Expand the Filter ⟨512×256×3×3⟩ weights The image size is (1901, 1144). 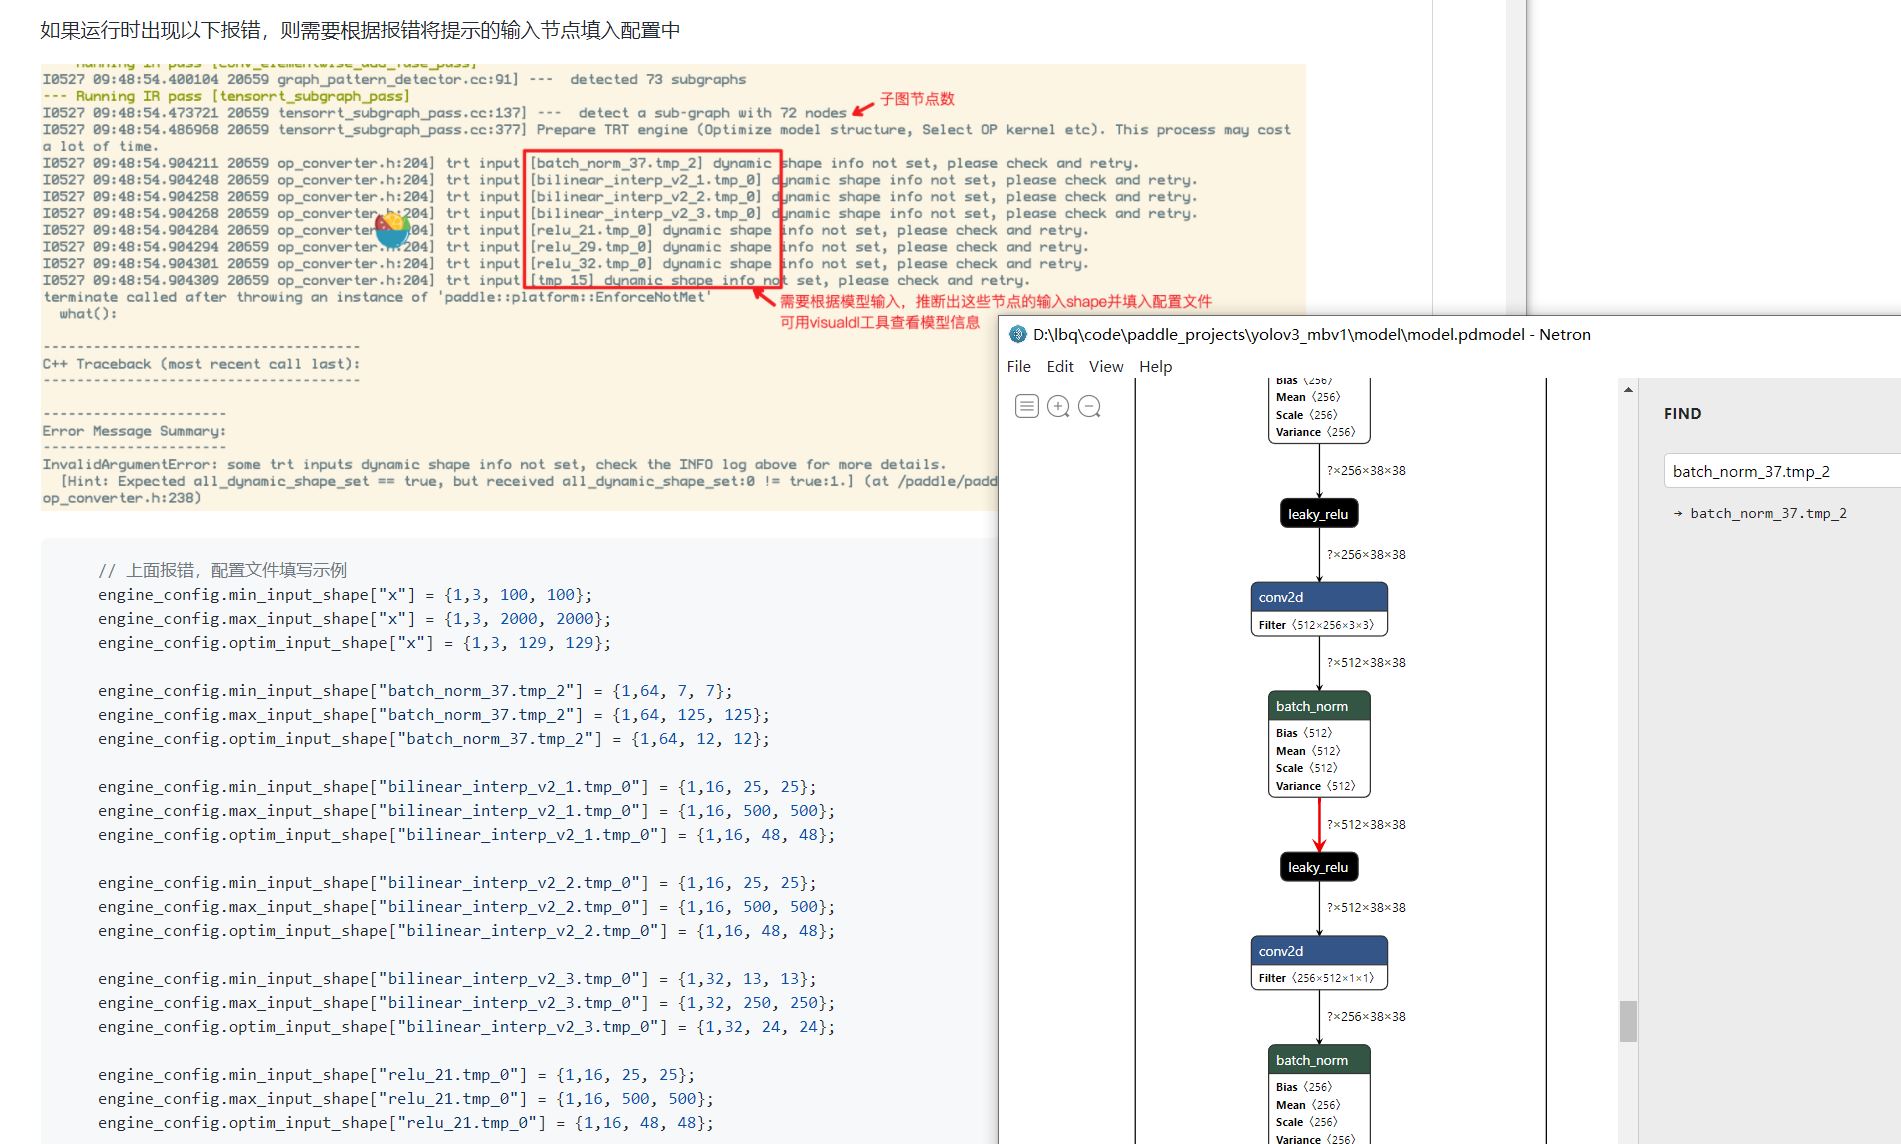(x=1319, y=624)
